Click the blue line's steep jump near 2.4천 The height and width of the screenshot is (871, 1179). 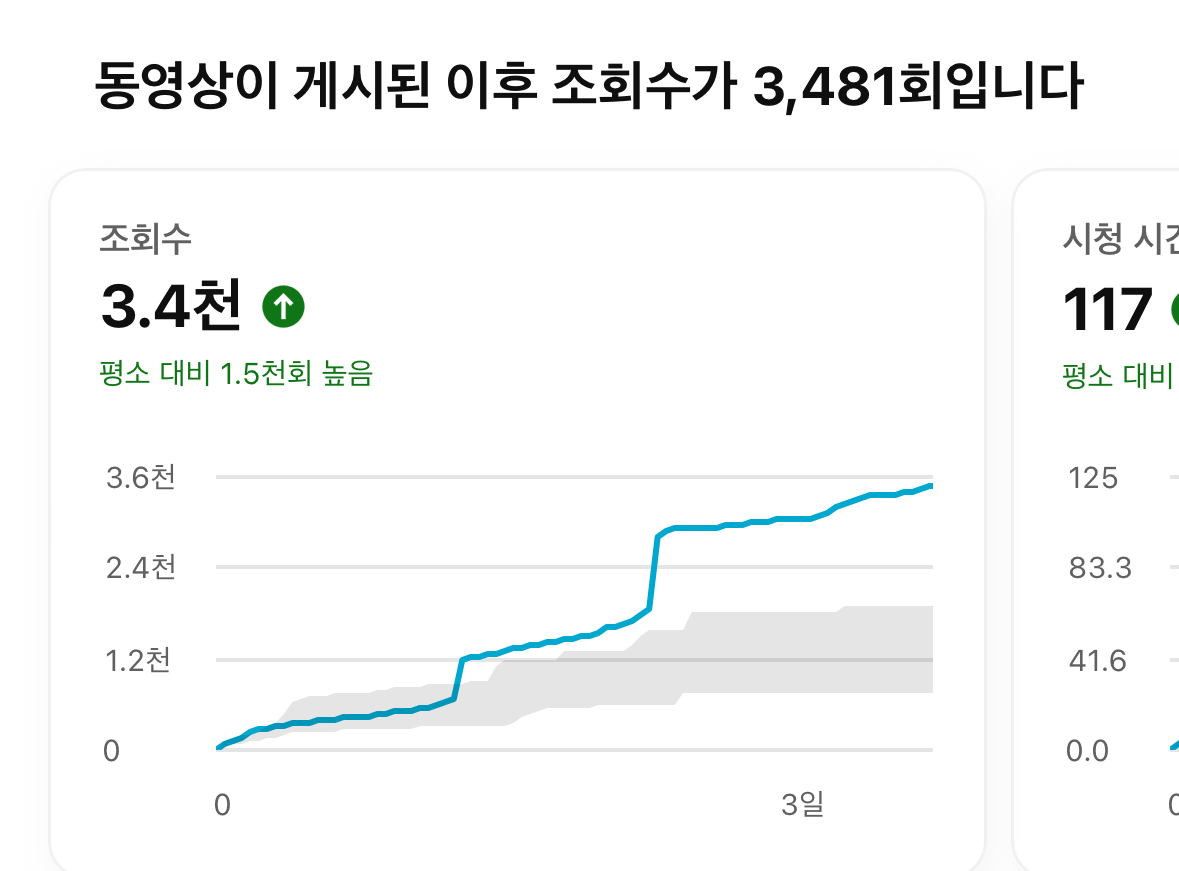point(653,572)
